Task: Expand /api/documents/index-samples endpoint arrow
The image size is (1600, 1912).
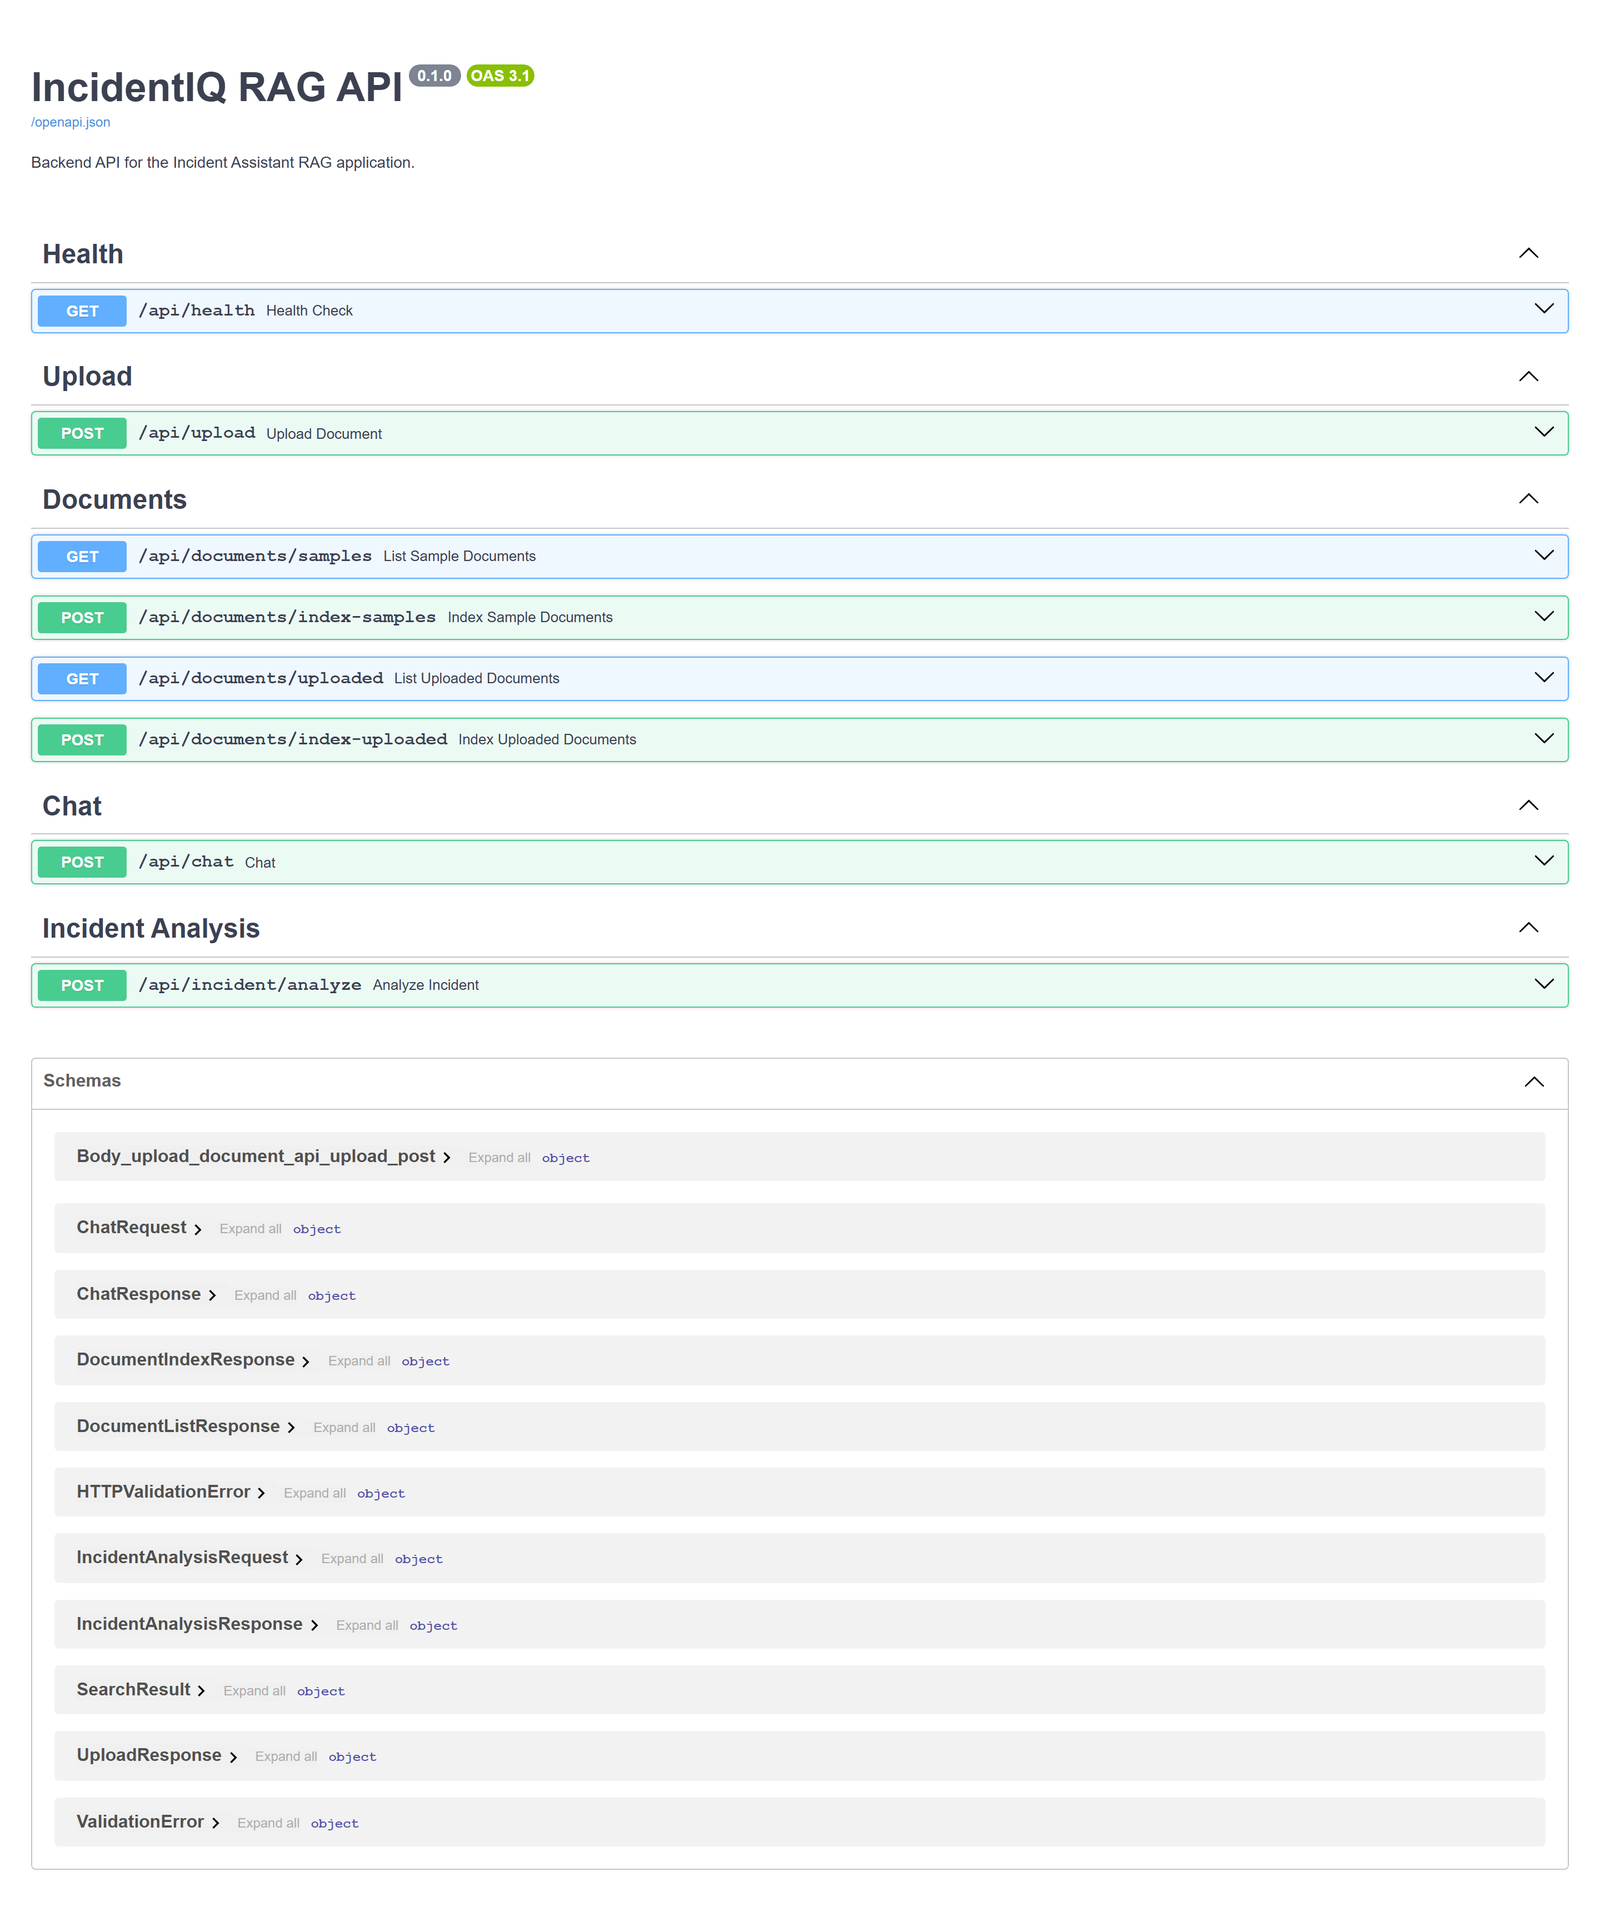Action: tap(1544, 616)
